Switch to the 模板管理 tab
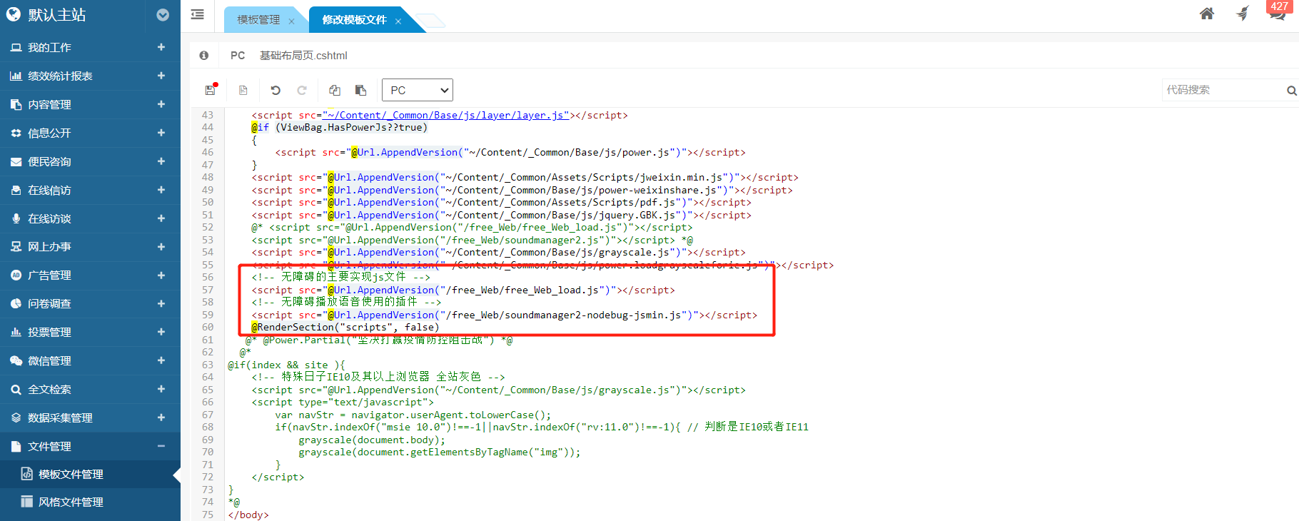 point(258,20)
